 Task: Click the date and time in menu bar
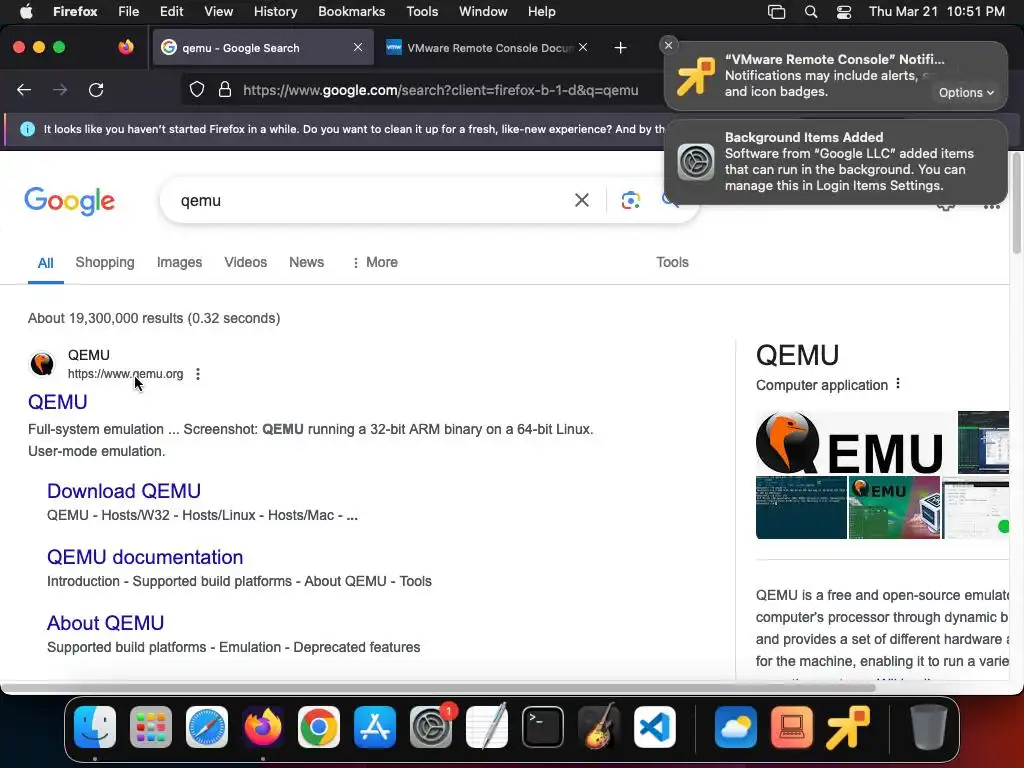(x=936, y=12)
